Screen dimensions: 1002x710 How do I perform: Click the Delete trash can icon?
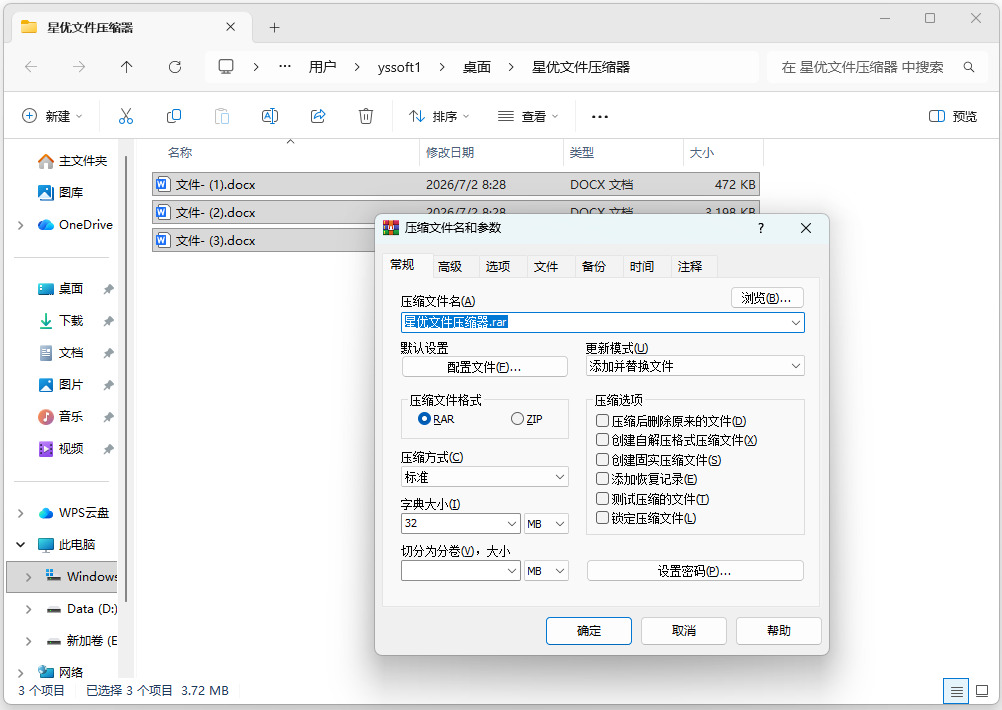click(366, 116)
